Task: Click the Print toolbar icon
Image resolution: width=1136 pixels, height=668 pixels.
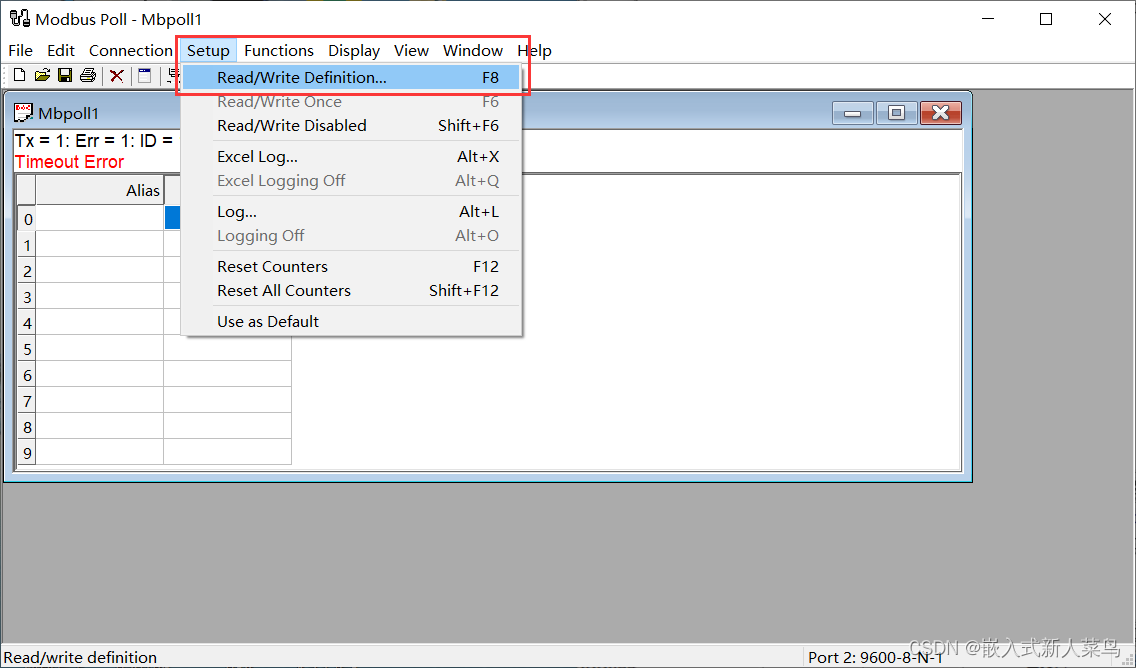Action: (88, 75)
